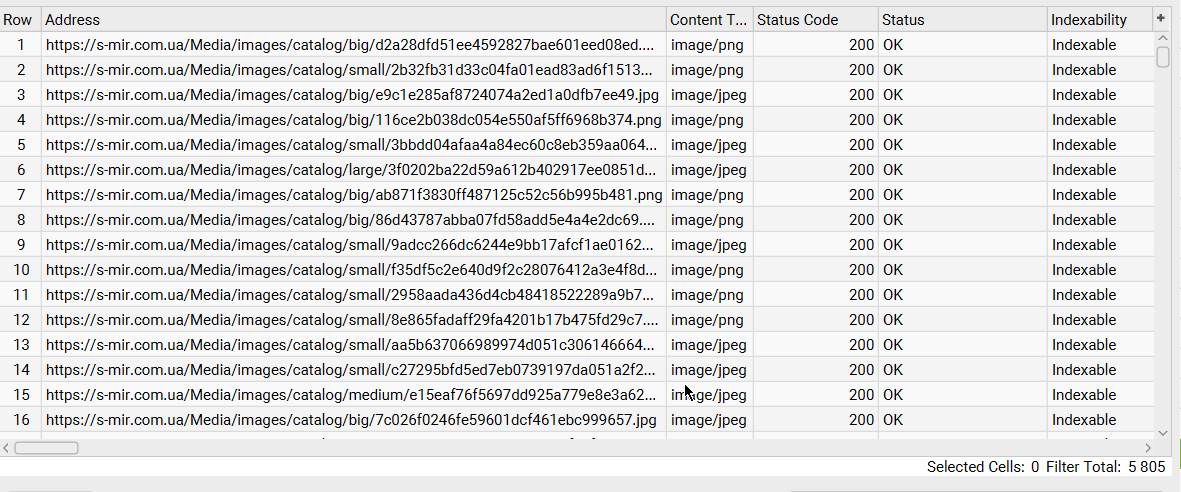Click the vertical scrollbar's up arrow
The height and width of the screenshot is (492, 1181).
[1162, 38]
